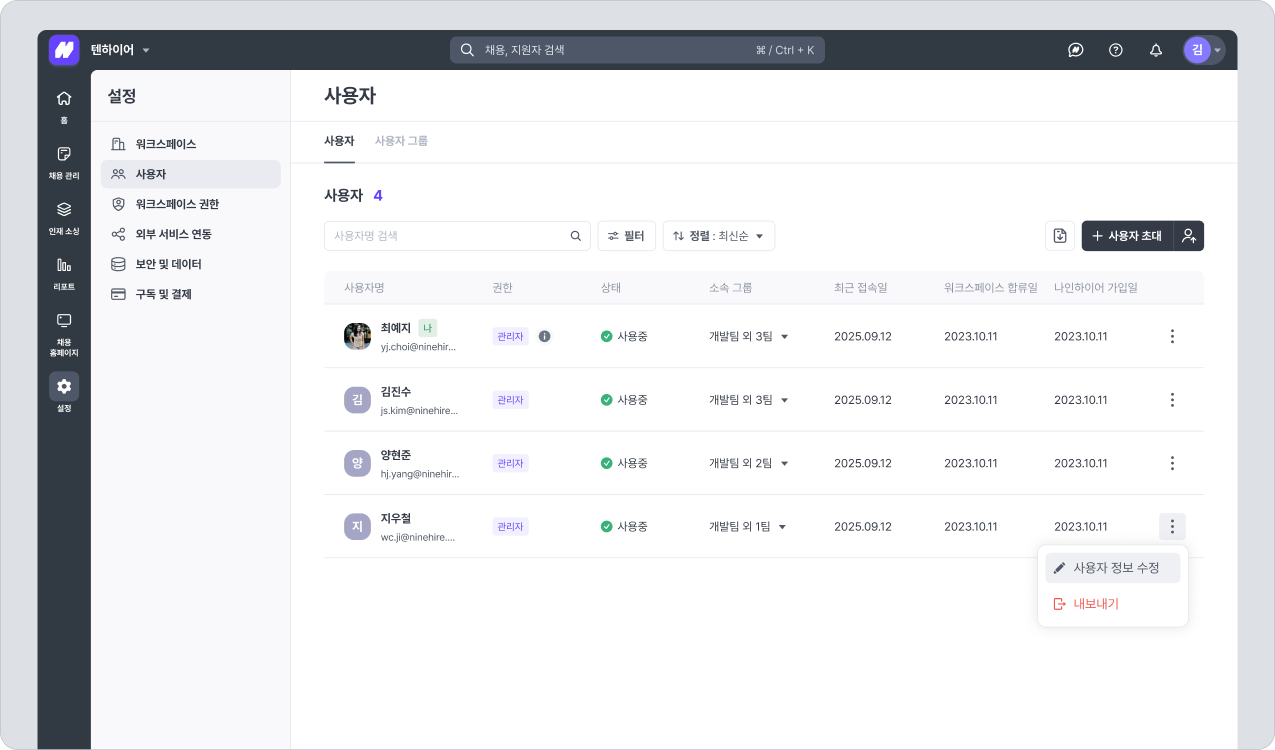Expand 개발팀 외 1팀 for 지우철
The height and width of the screenshot is (750, 1275).
tap(748, 527)
